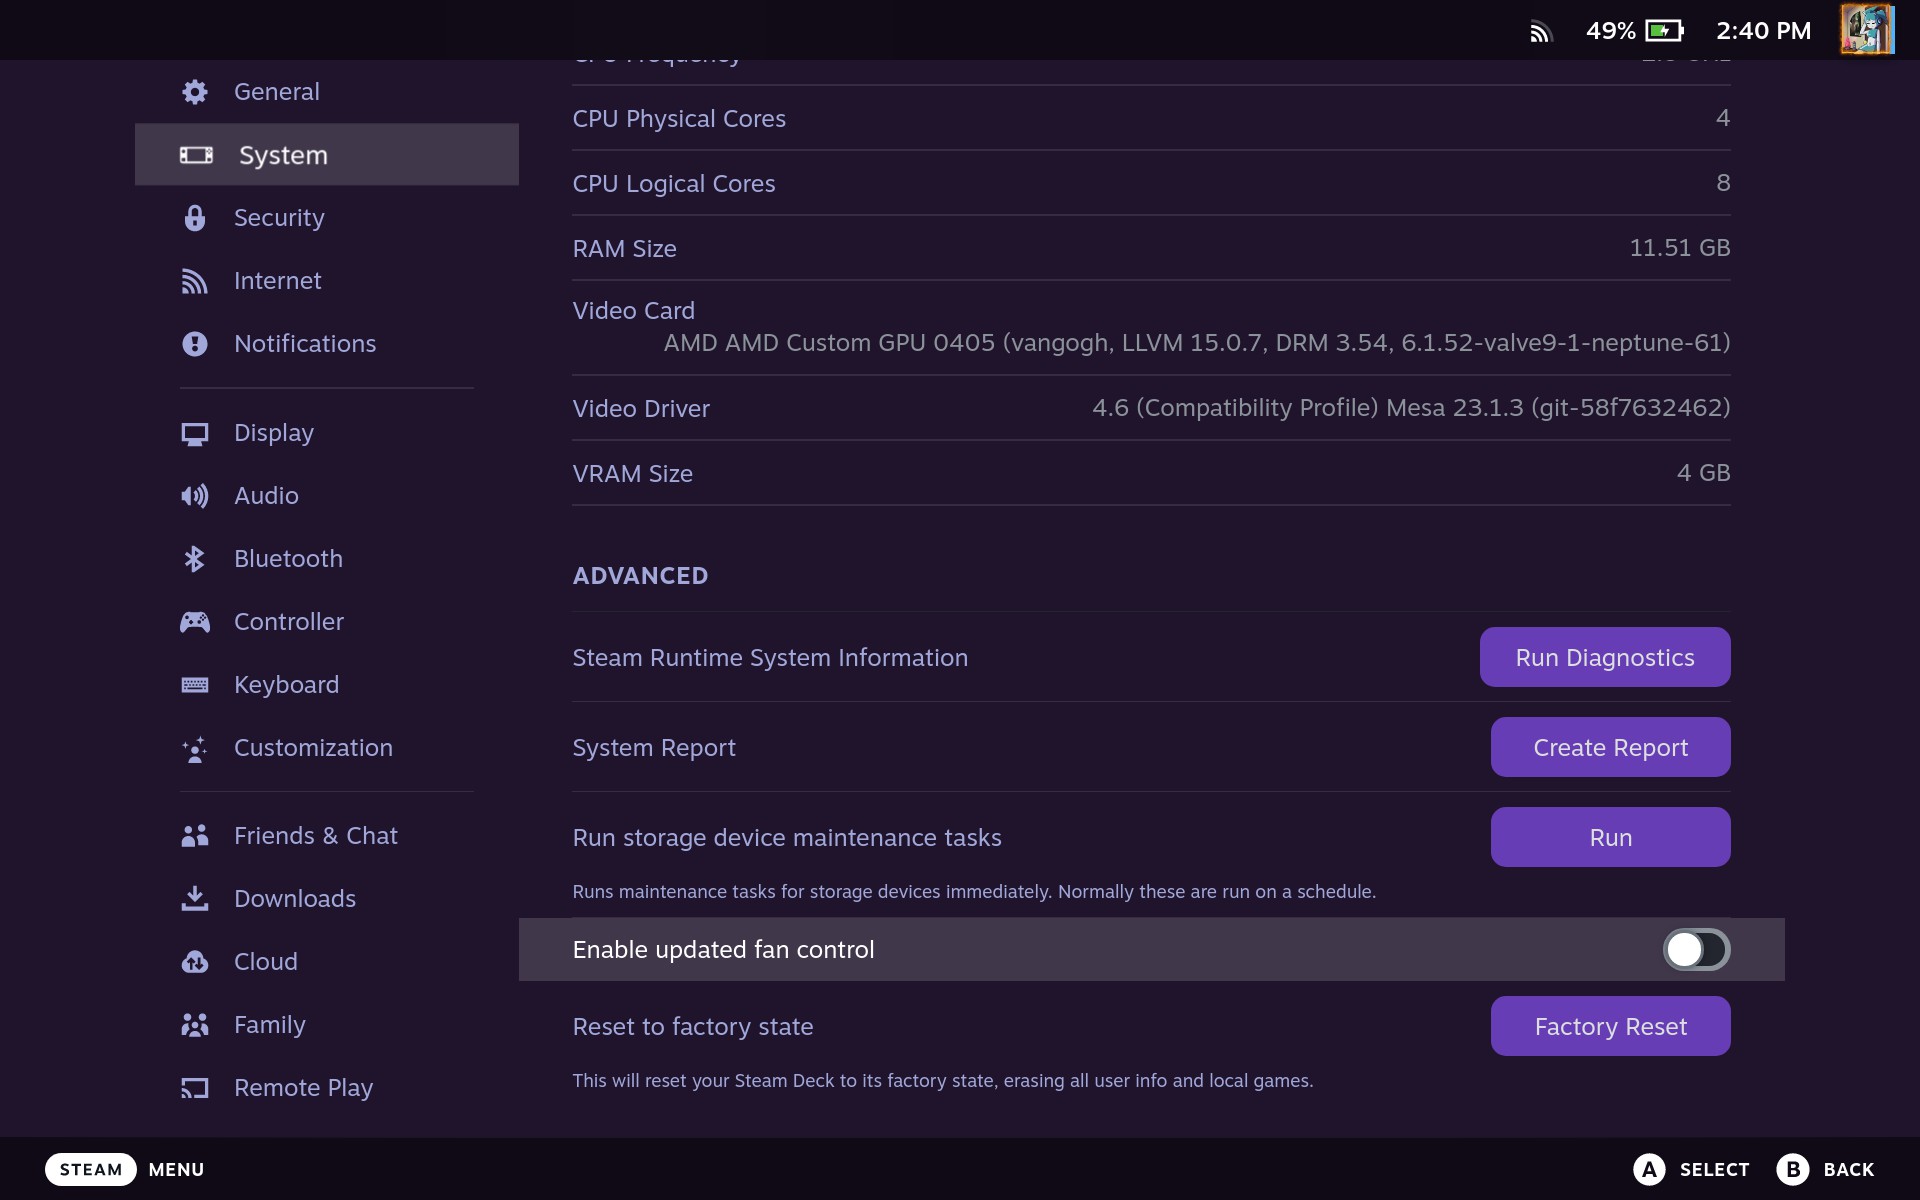Click the ADVANCED section heading
The image size is (1920, 1200).
[640, 576]
